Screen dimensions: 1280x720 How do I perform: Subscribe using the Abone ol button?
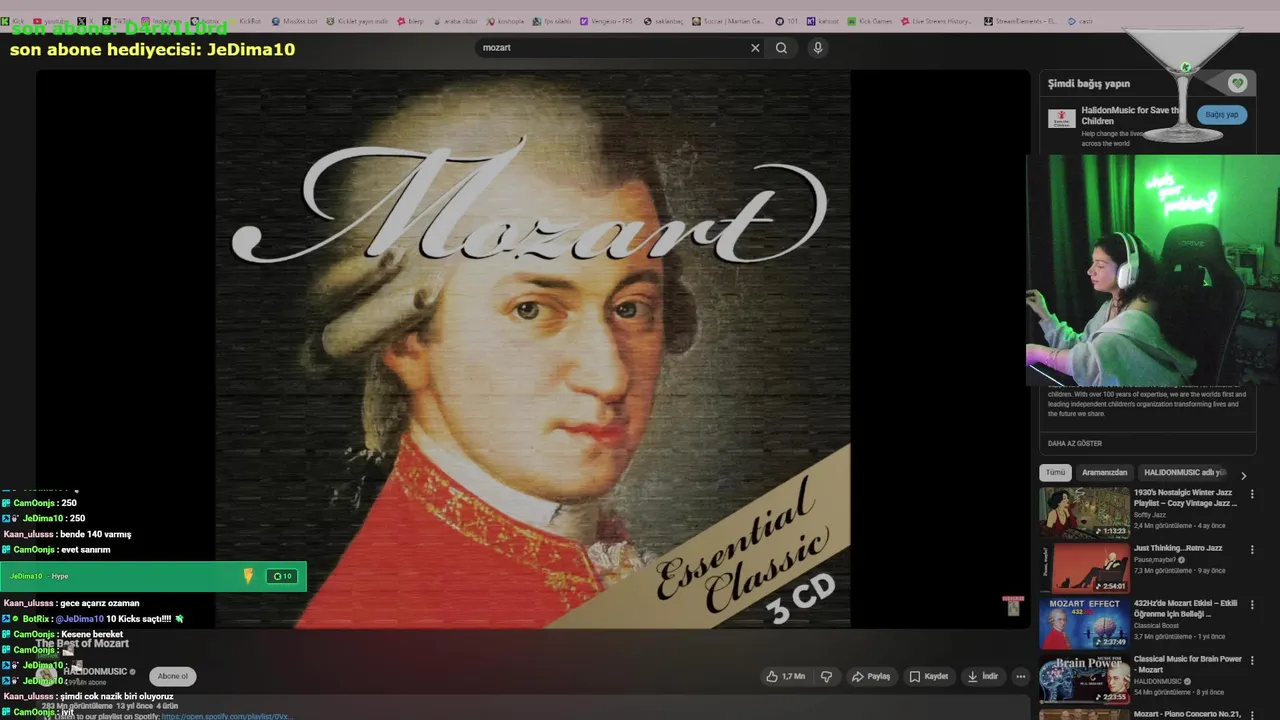click(x=172, y=676)
